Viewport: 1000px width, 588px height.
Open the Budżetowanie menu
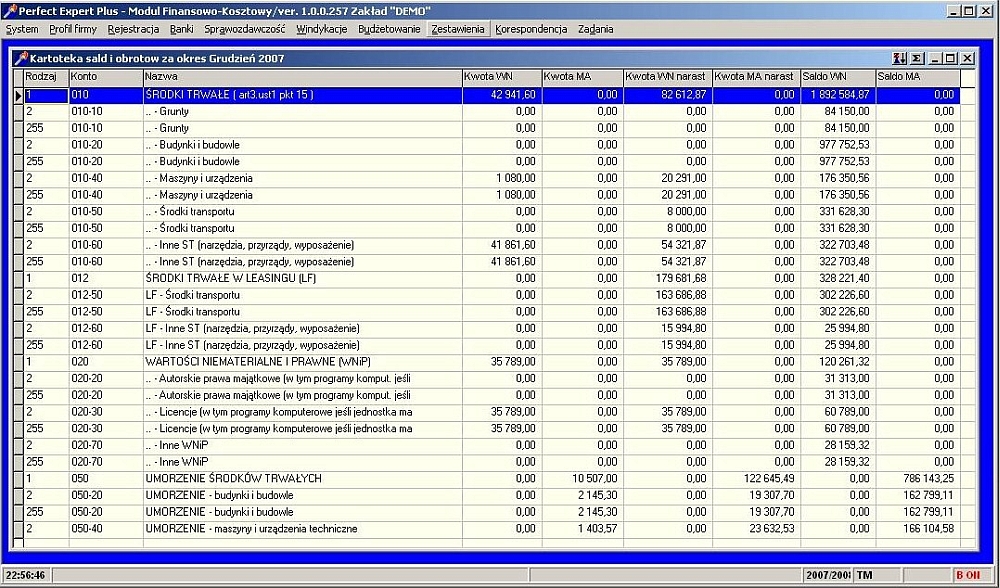click(x=389, y=29)
